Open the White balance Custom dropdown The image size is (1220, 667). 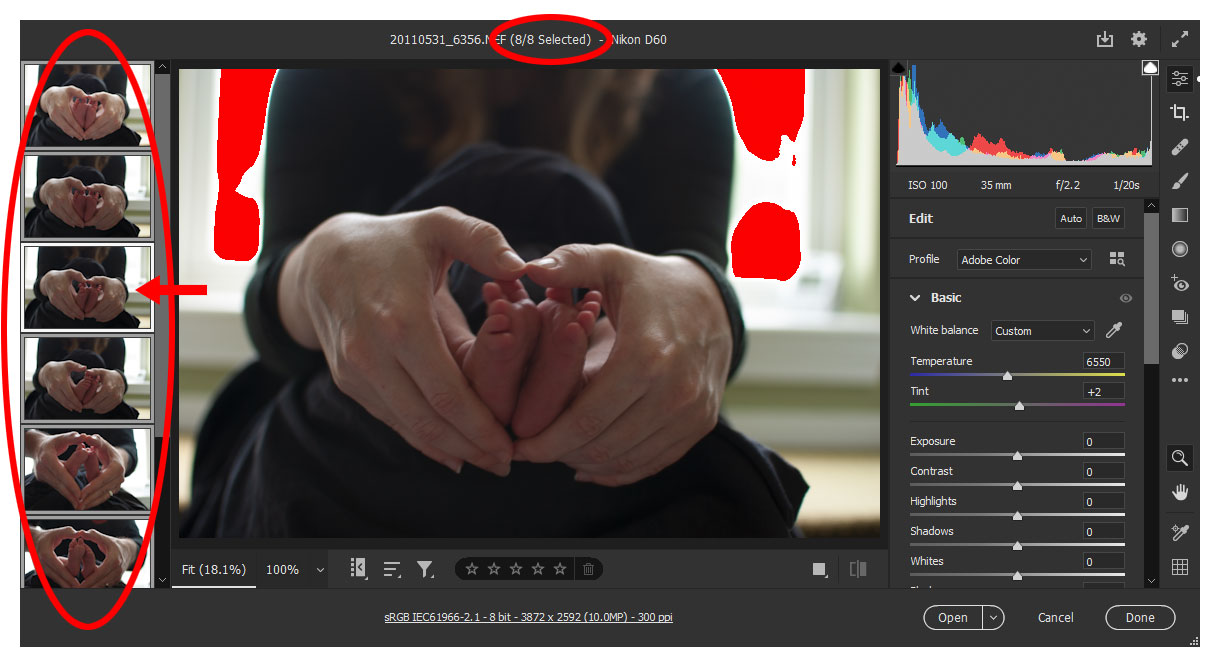1042,331
